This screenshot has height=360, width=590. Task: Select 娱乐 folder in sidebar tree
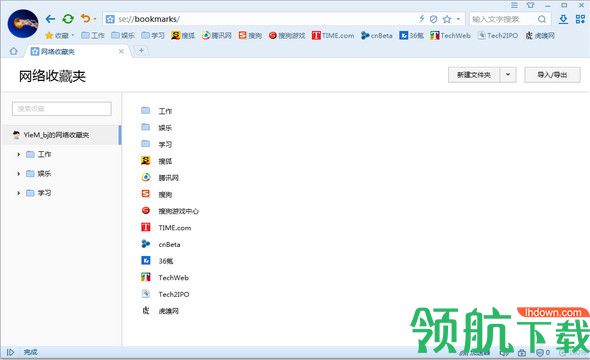(38, 173)
